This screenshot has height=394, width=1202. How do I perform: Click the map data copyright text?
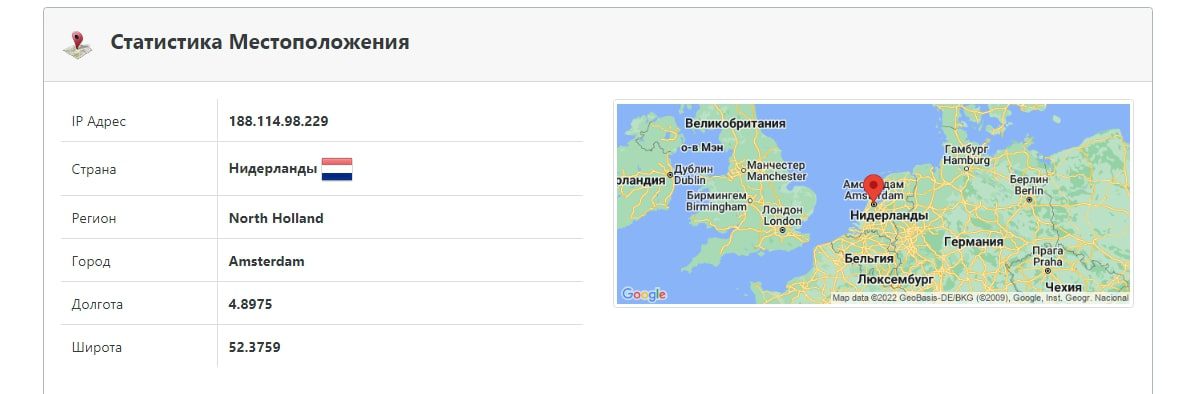981,297
